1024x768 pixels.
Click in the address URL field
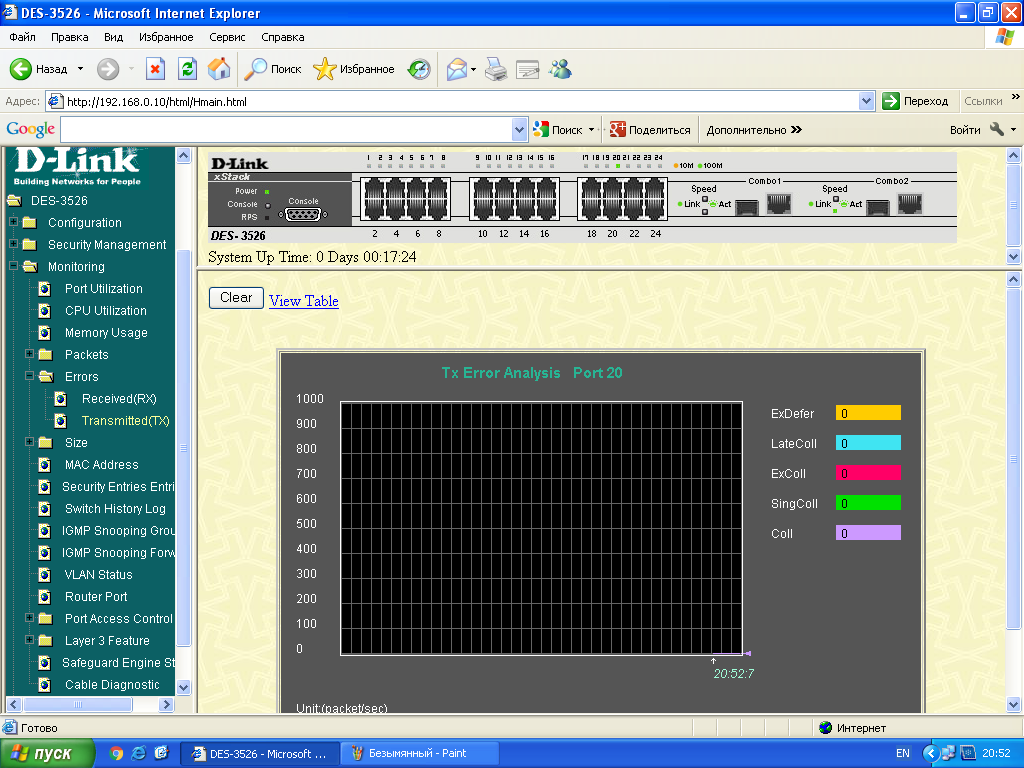[x=460, y=101]
